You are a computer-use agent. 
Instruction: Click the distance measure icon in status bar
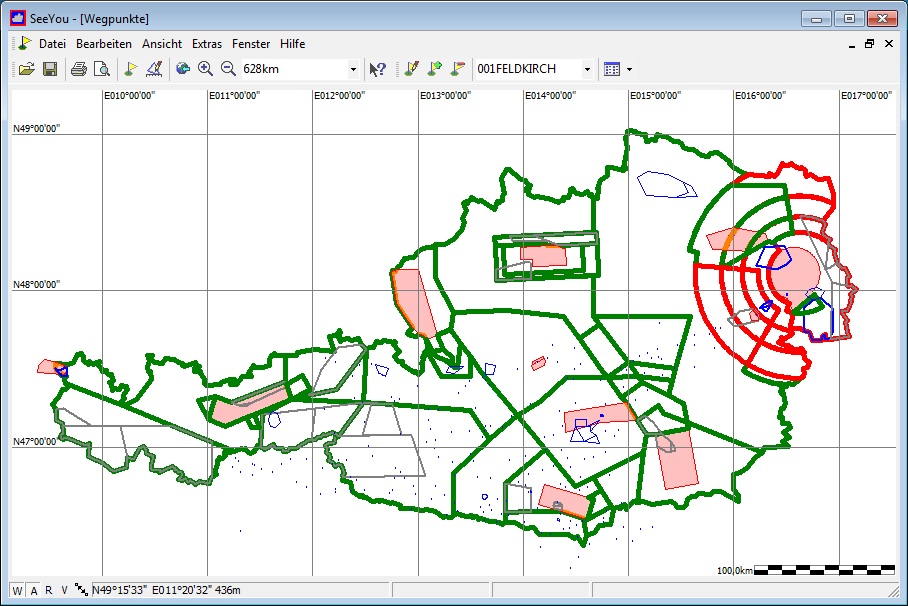(x=81, y=590)
